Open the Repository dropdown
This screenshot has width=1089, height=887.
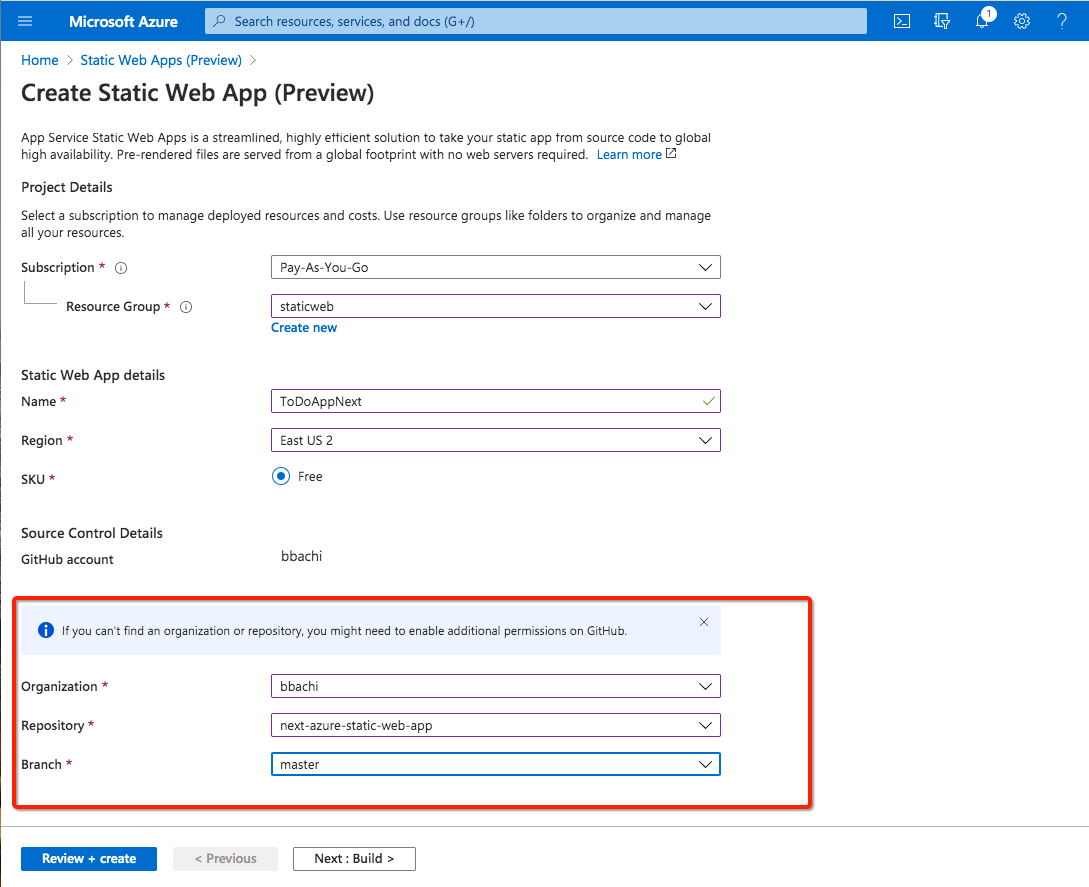tap(496, 725)
